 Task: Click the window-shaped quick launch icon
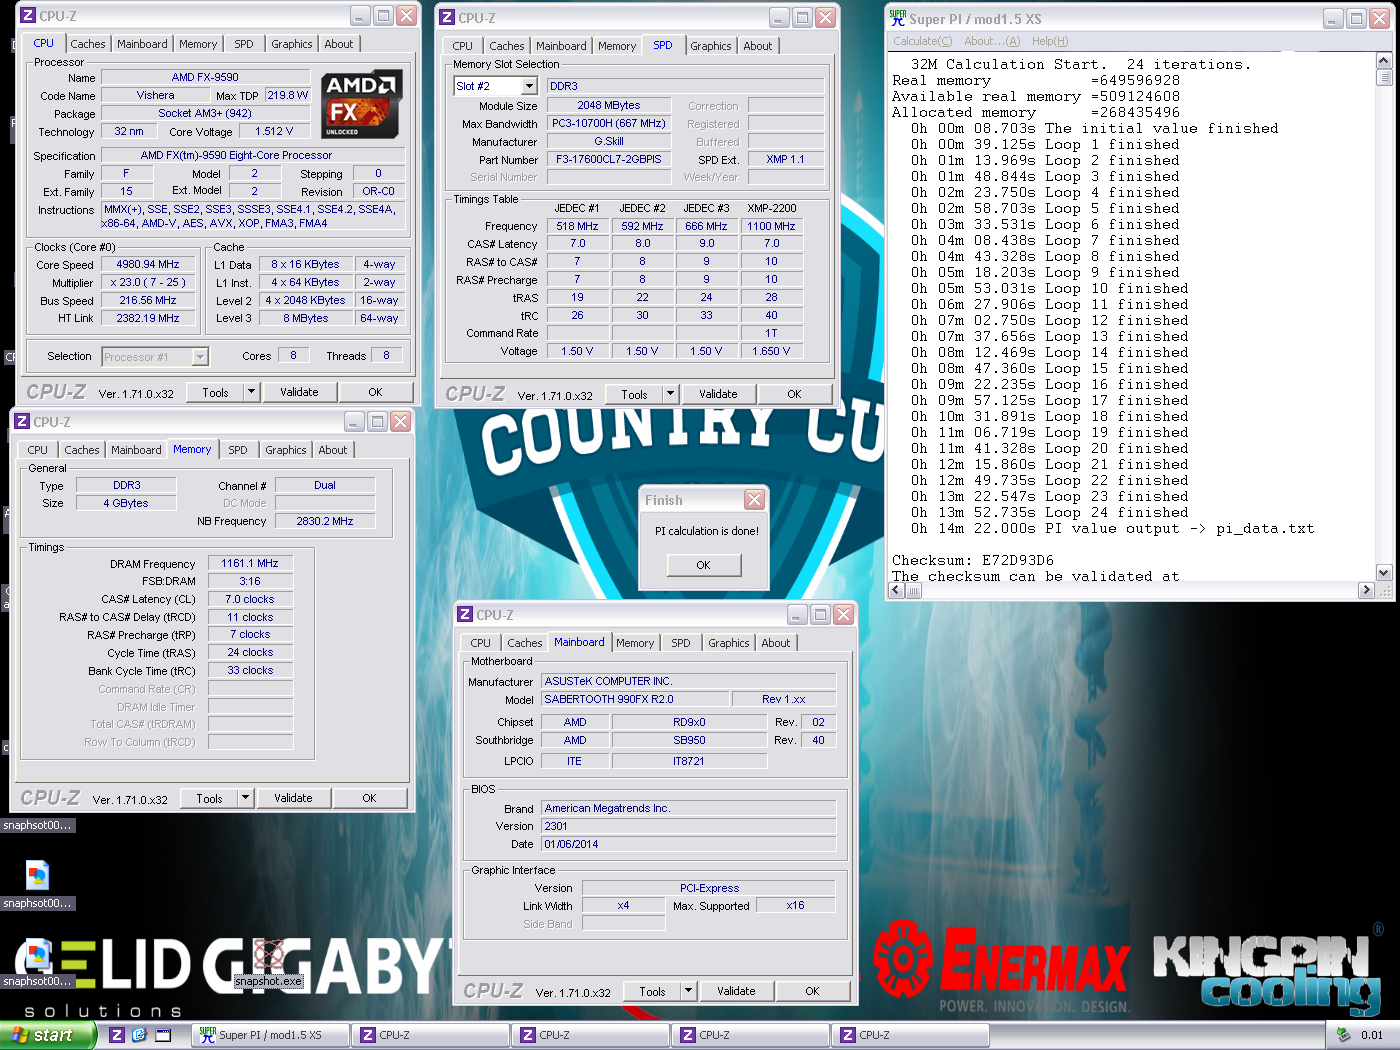click(x=163, y=1035)
